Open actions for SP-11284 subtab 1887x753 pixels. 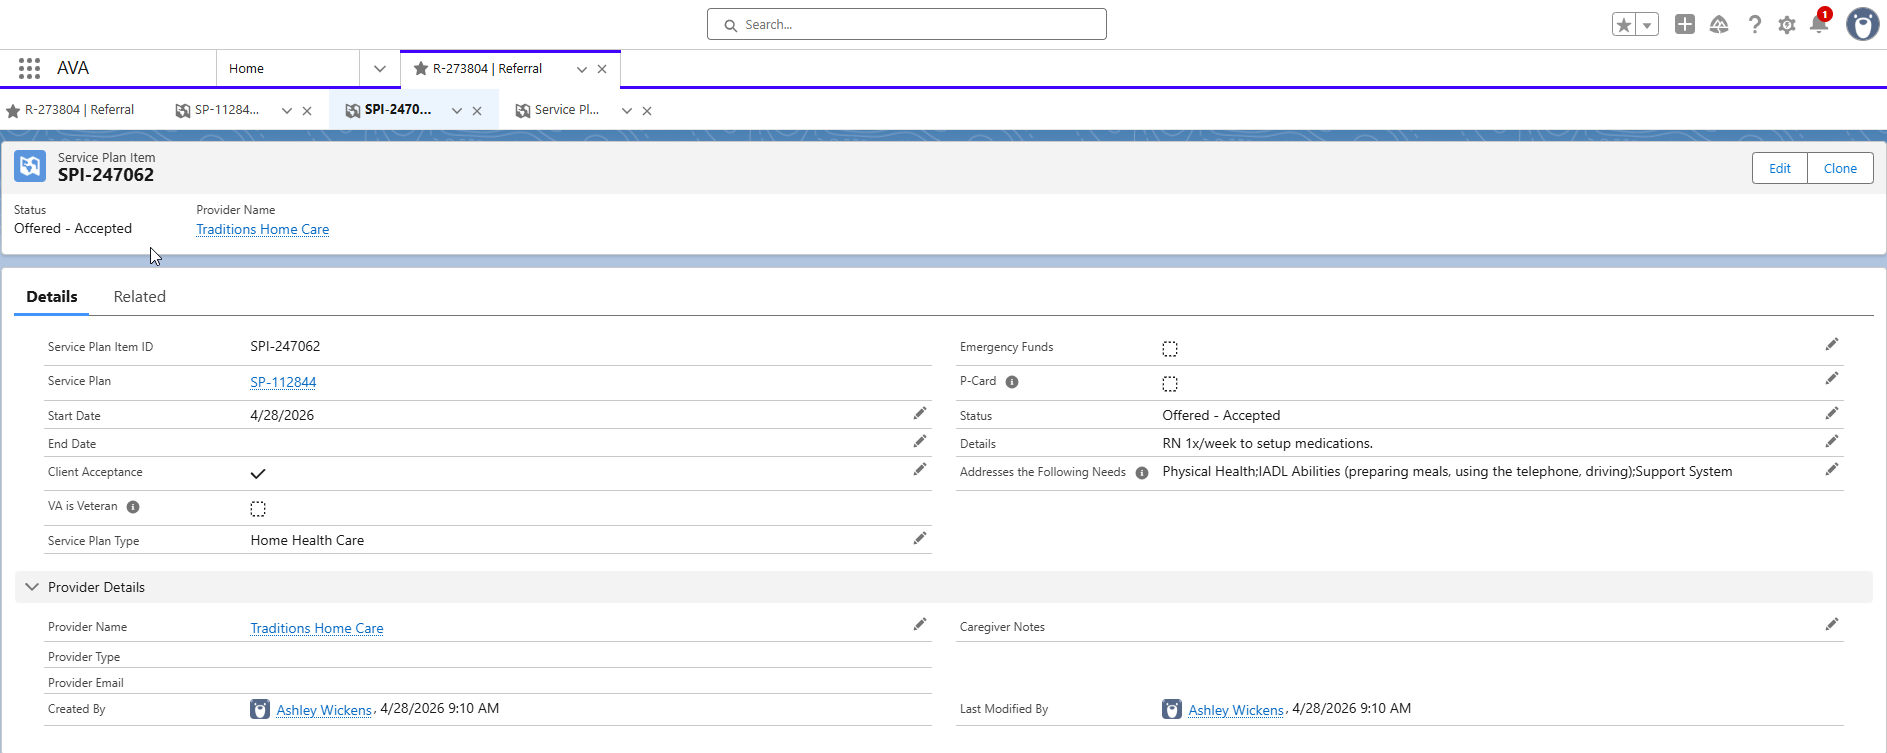coord(287,111)
